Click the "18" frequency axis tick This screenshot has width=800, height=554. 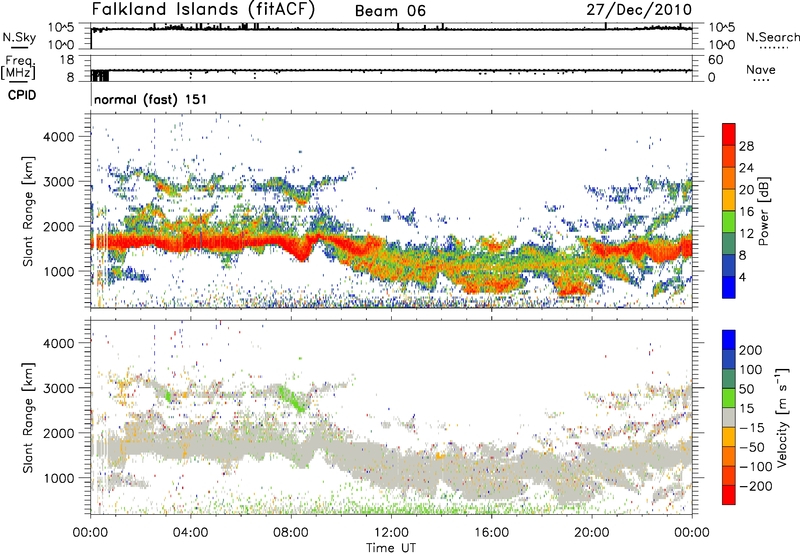(x=67, y=60)
